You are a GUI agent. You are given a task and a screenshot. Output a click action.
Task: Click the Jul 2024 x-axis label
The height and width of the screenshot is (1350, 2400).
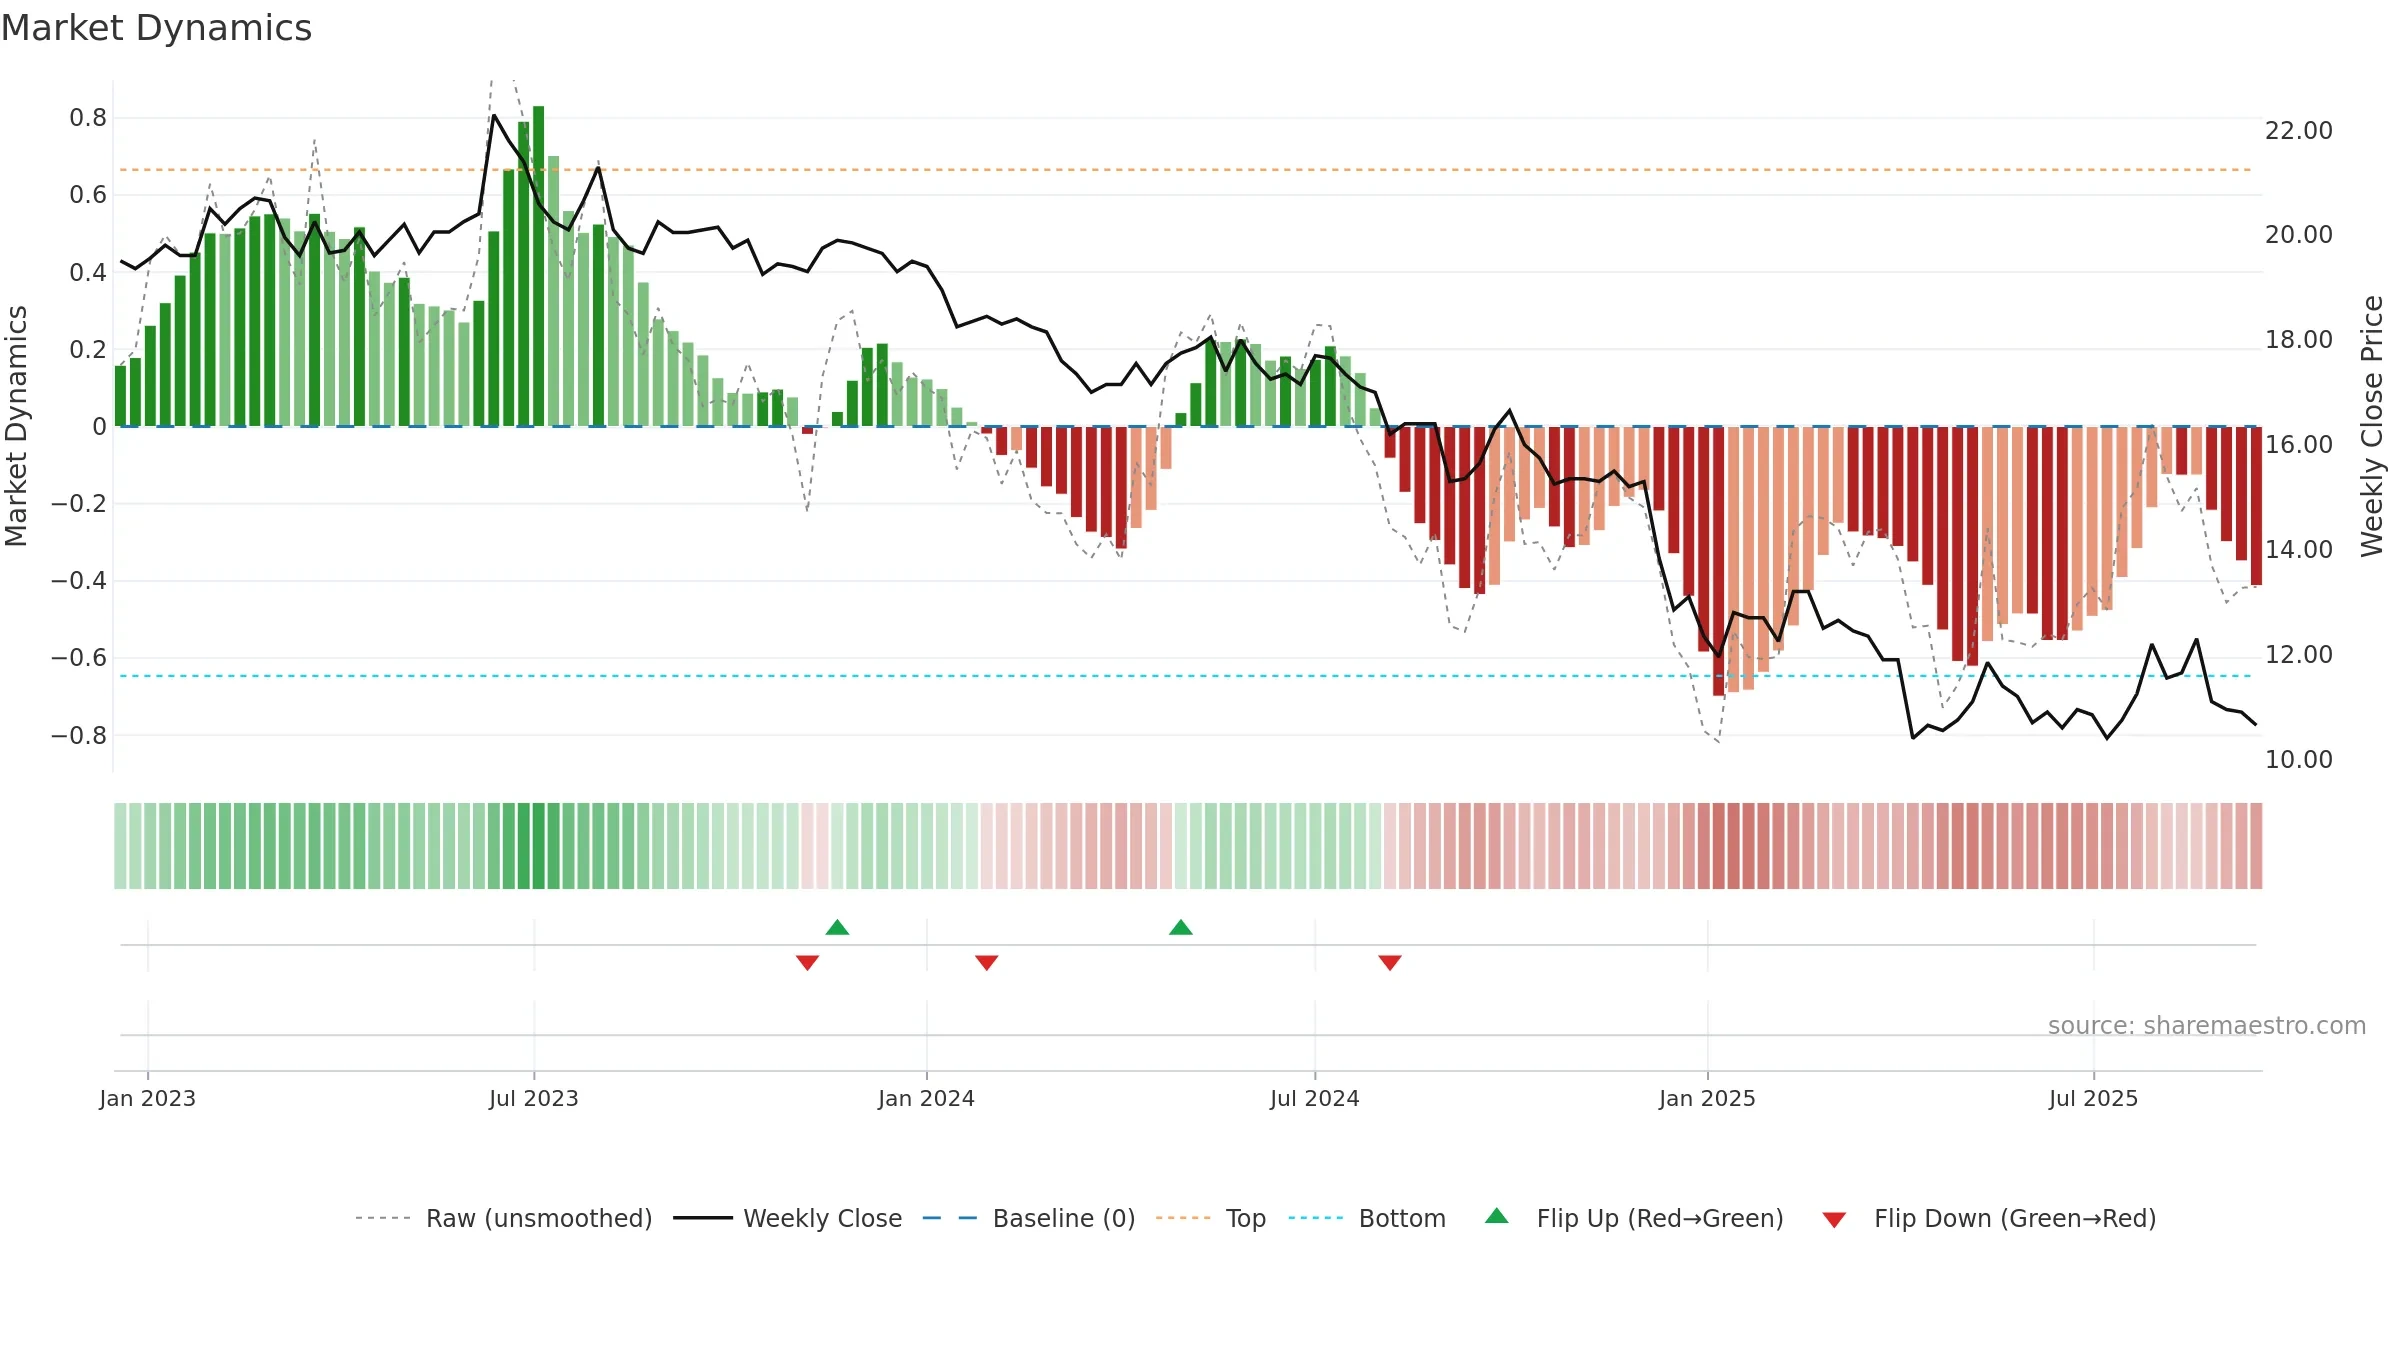coord(1315,1098)
